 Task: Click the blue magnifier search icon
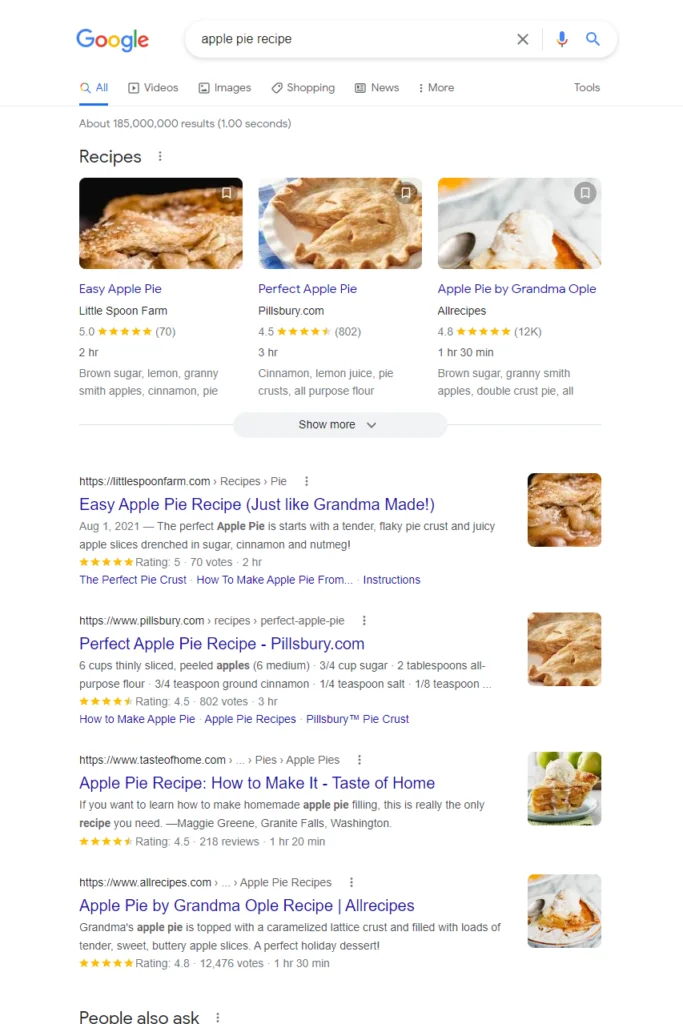593,39
